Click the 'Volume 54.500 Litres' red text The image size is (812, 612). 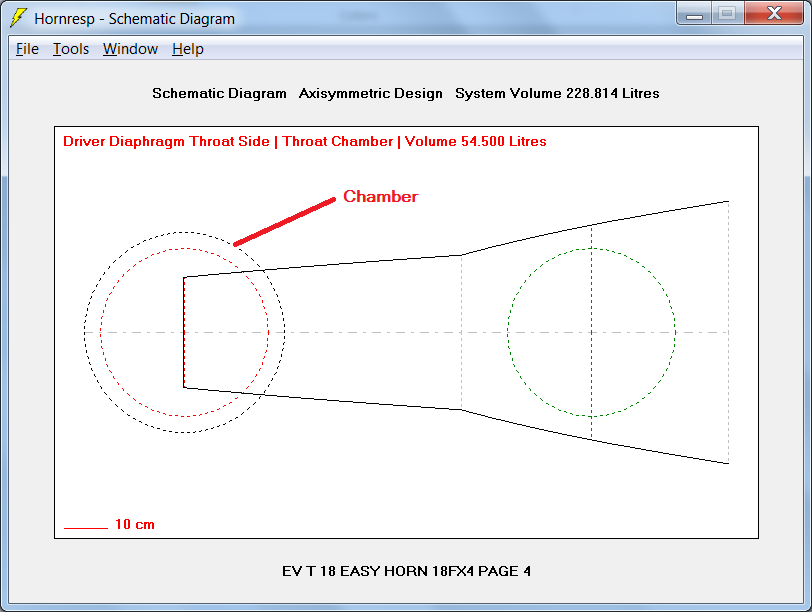[475, 141]
